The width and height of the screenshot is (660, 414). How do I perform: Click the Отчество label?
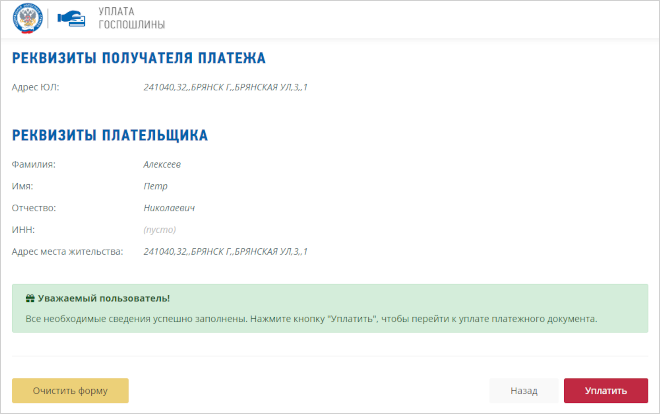tap(34, 208)
